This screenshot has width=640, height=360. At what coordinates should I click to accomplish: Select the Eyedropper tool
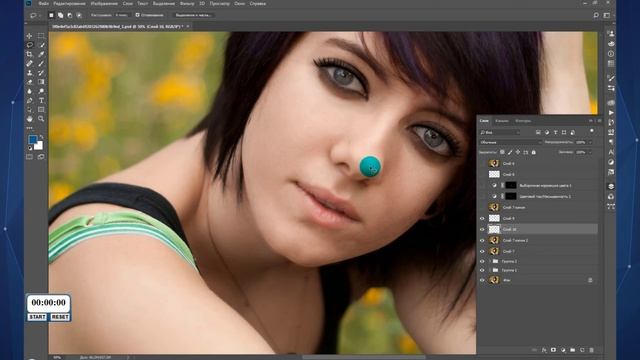41,54
